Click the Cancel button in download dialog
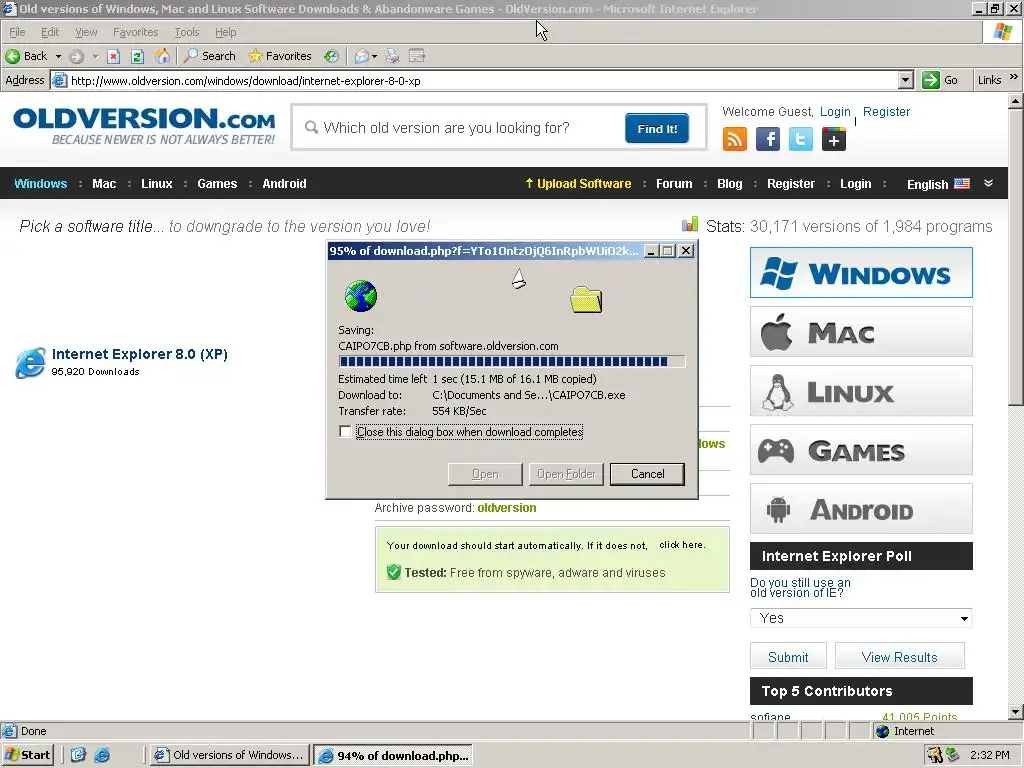Image resolution: width=1024 pixels, height=768 pixels. tap(647, 474)
